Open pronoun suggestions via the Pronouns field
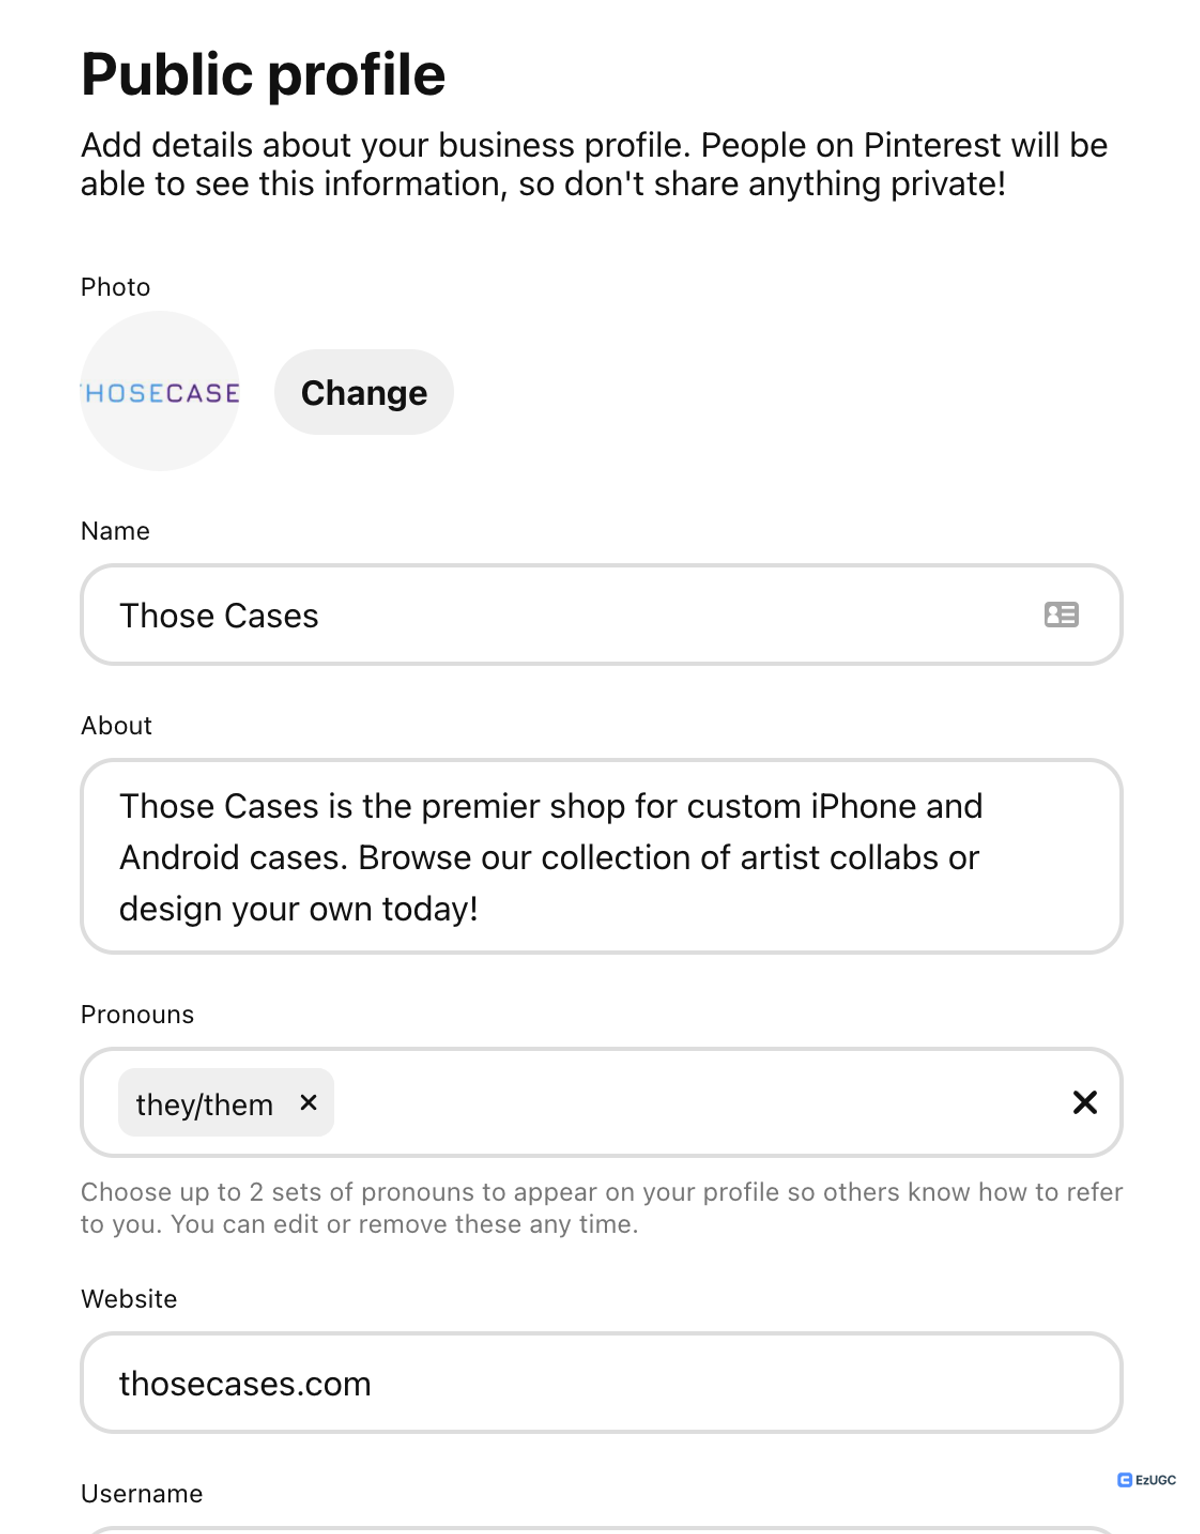1200x1534 pixels. [650, 1102]
